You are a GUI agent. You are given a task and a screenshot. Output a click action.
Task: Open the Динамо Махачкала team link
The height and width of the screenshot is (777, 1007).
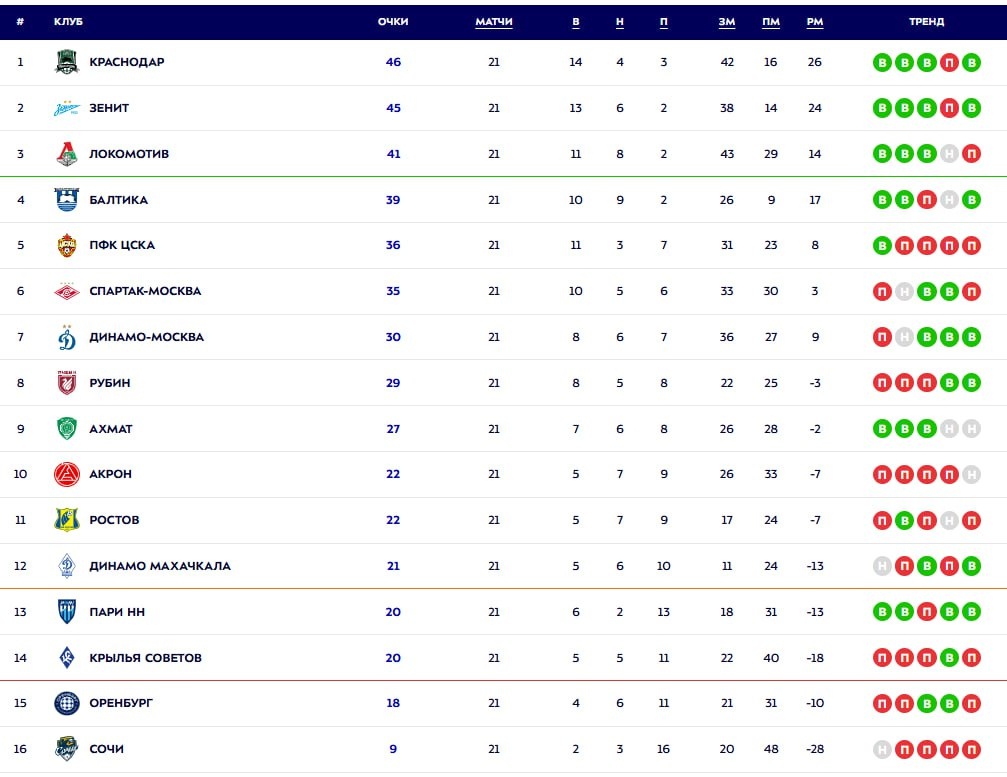point(160,566)
